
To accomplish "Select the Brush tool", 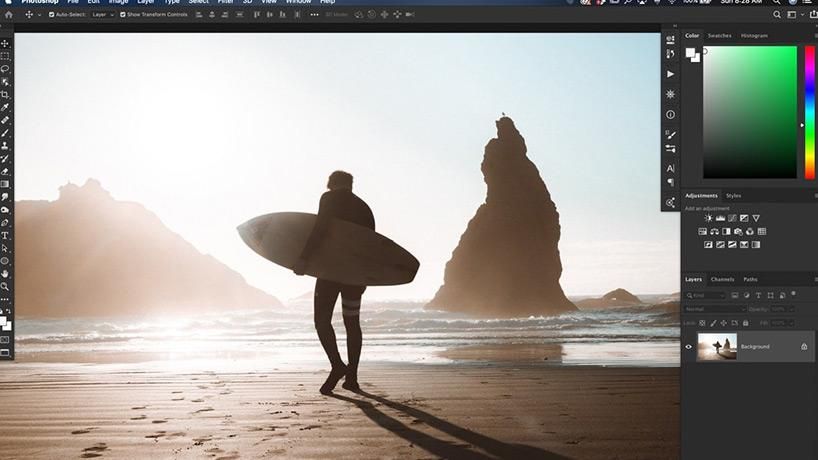I will (5, 133).
